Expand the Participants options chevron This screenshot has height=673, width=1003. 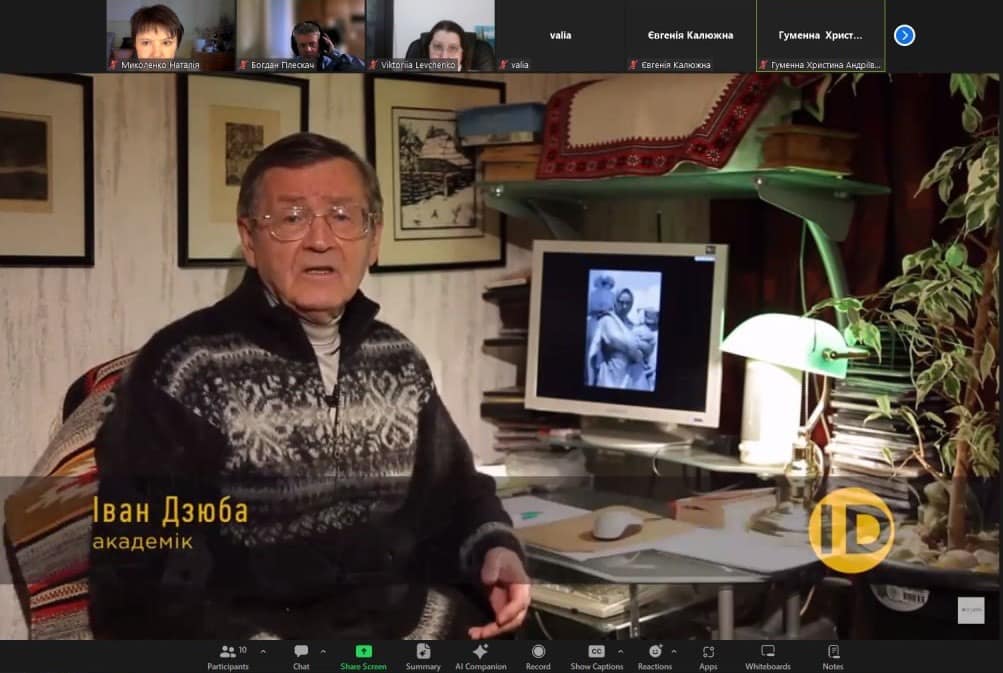(x=263, y=650)
